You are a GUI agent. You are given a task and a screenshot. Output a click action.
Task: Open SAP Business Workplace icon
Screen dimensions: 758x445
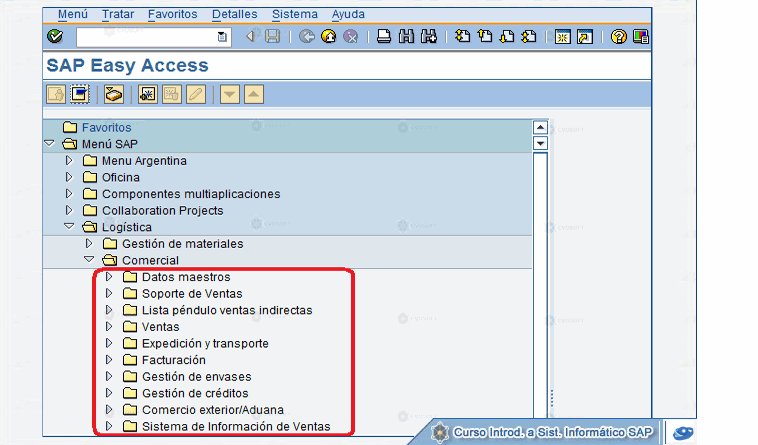[x=114, y=94]
